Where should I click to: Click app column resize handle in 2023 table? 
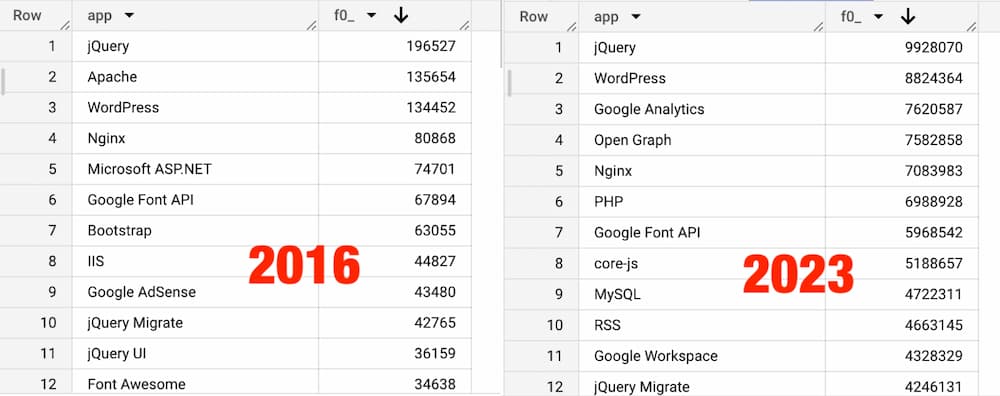coord(818,27)
